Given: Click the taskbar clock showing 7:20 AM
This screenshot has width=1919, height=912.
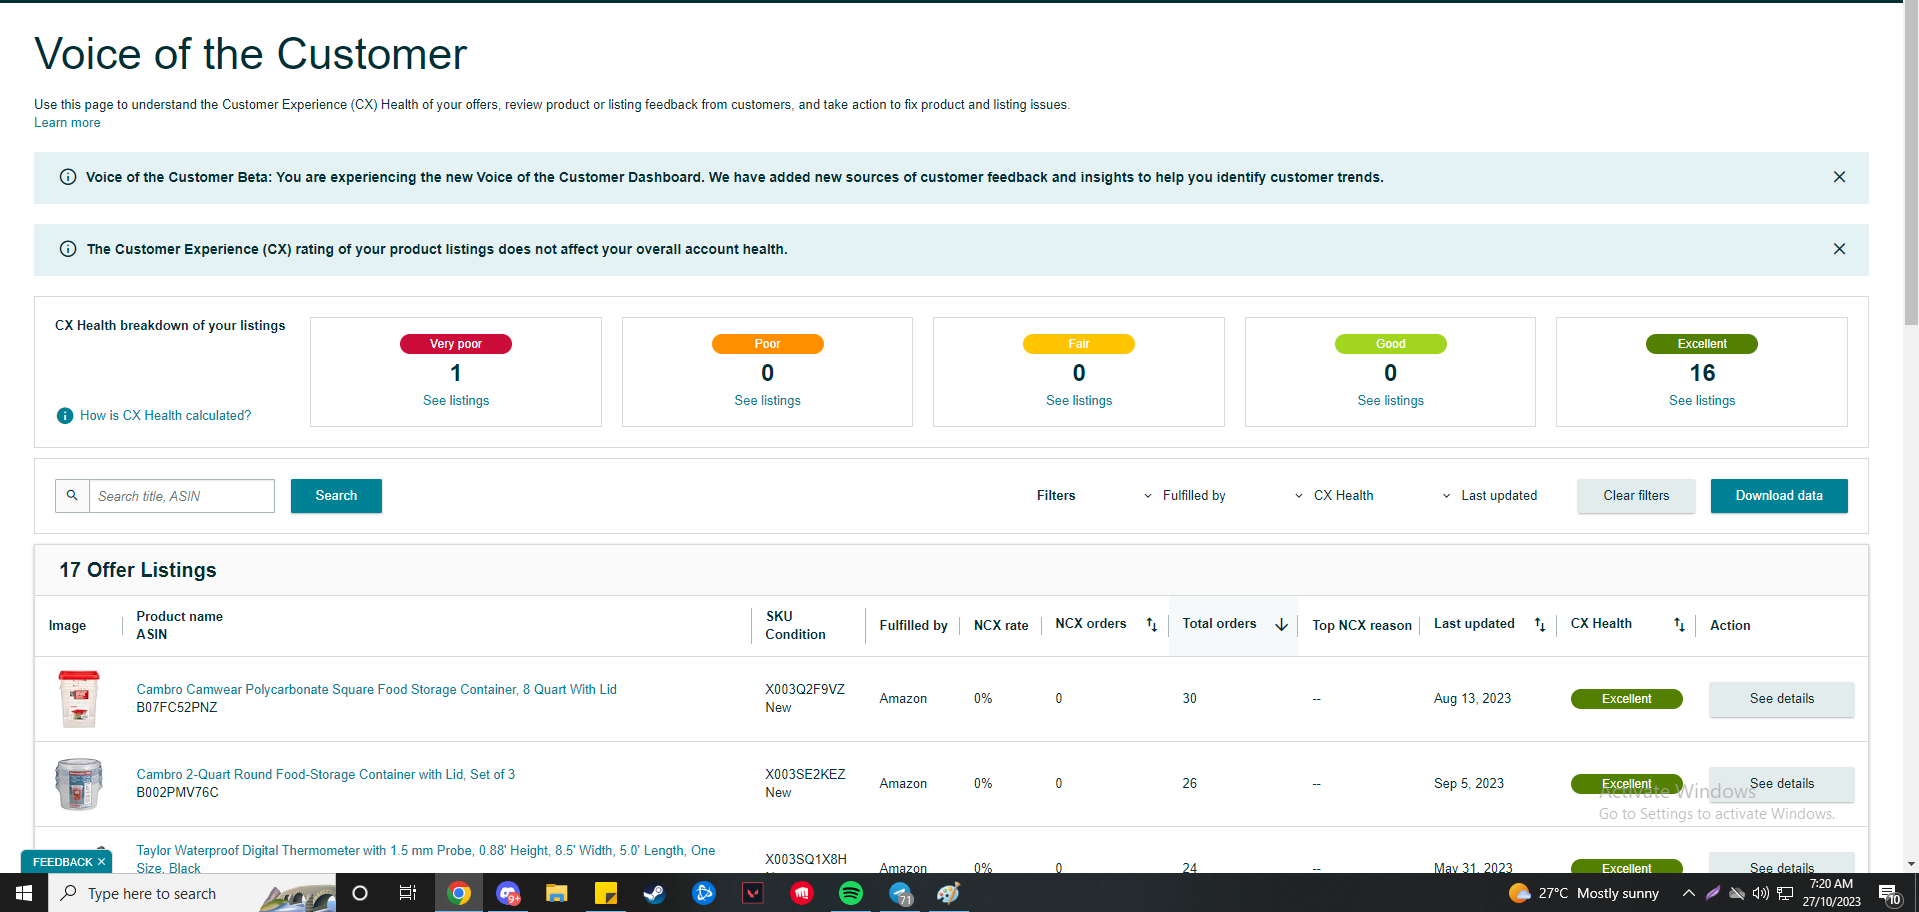Looking at the screenshot, I should pos(1832,893).
